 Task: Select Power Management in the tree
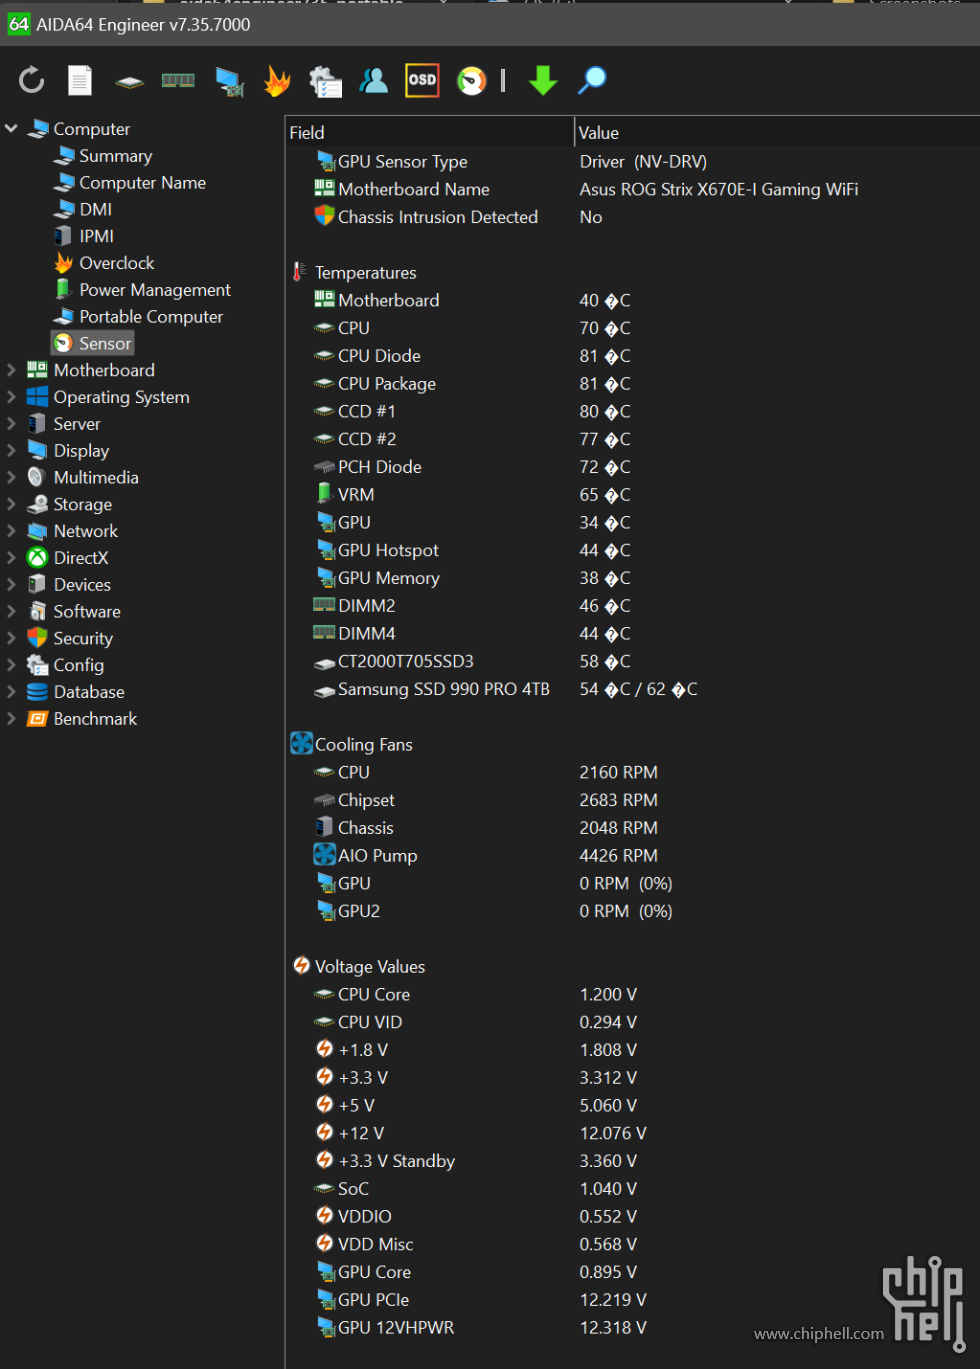[142, 290]
